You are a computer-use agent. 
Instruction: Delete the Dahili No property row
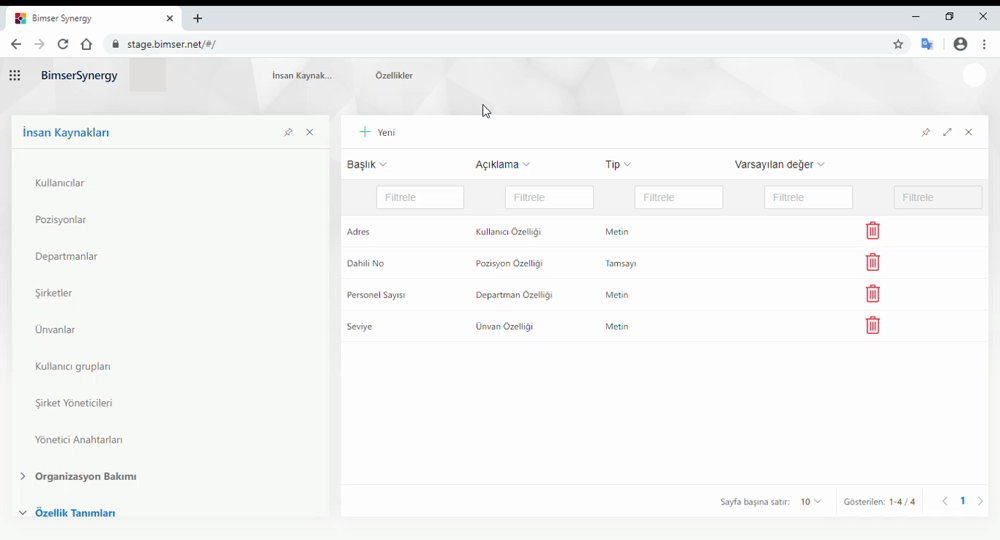tap(872, 263)
